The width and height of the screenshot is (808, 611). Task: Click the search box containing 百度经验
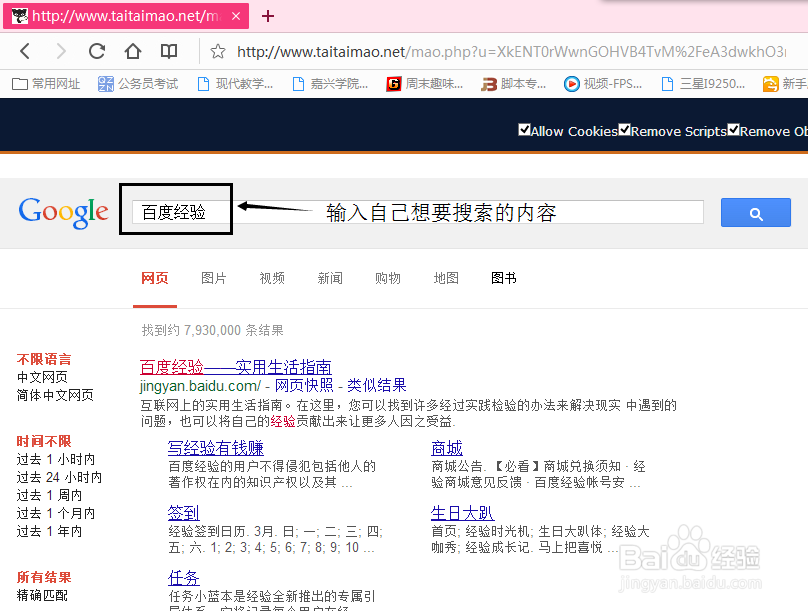point(417,212)
